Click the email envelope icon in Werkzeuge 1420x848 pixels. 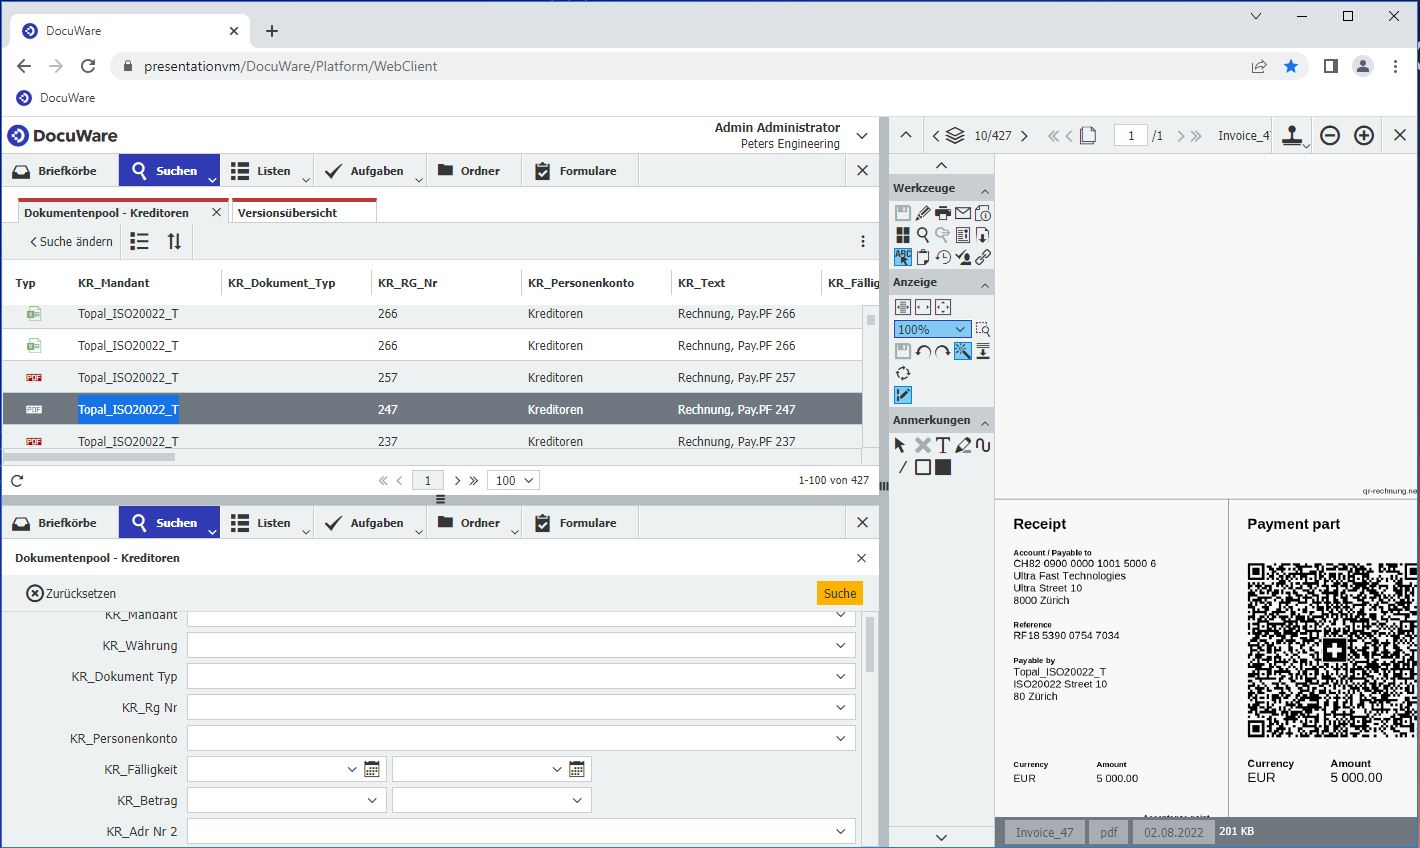click(x=962, y=213)
